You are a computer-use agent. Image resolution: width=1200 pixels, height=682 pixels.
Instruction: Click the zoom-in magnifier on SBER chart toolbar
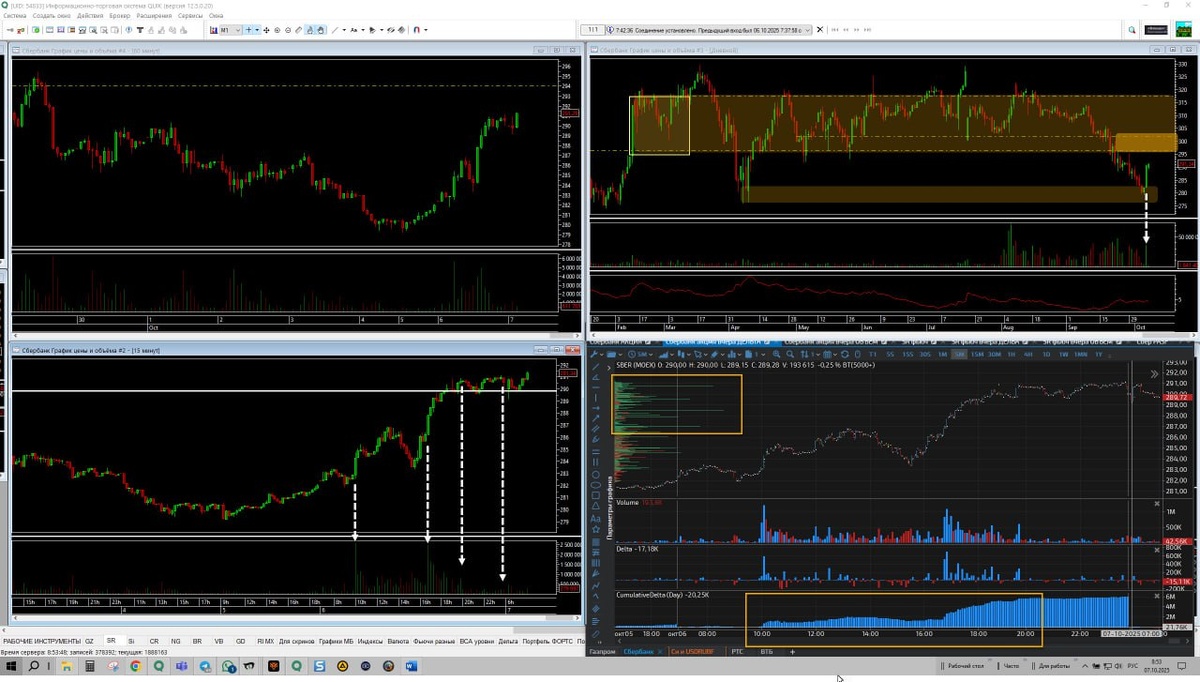point(776,354)
